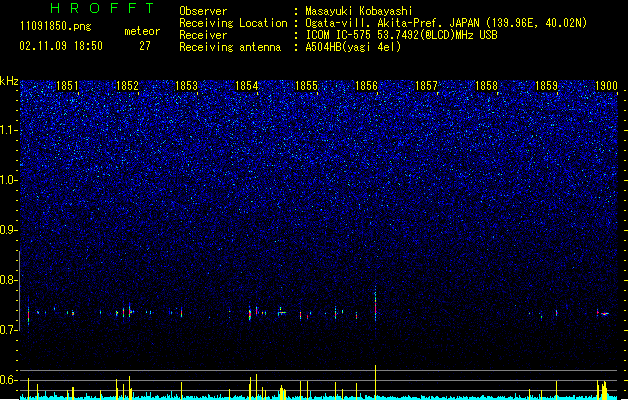
Task: Click the kHz axis unit label
Action: coord(9,81)
